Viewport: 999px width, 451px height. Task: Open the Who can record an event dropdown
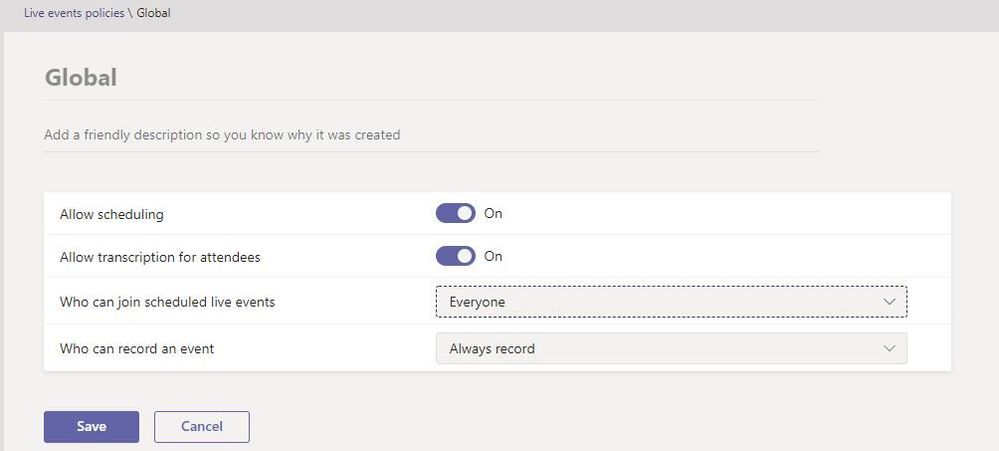670,348
